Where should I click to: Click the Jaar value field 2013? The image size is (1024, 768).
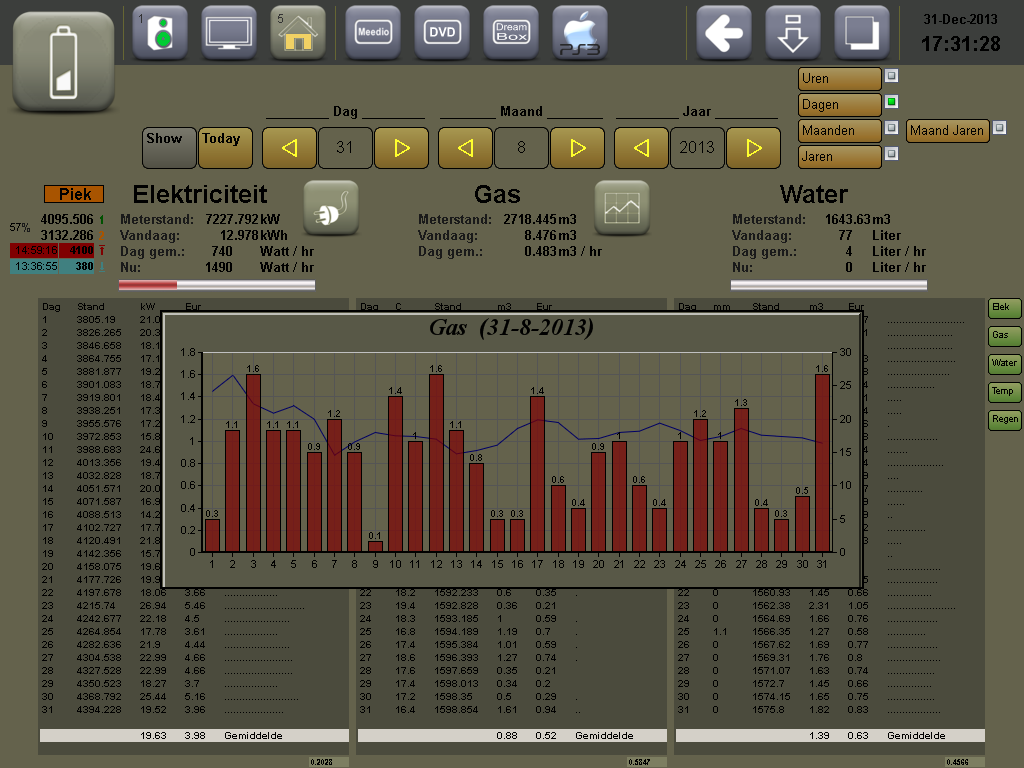[697, 148]
